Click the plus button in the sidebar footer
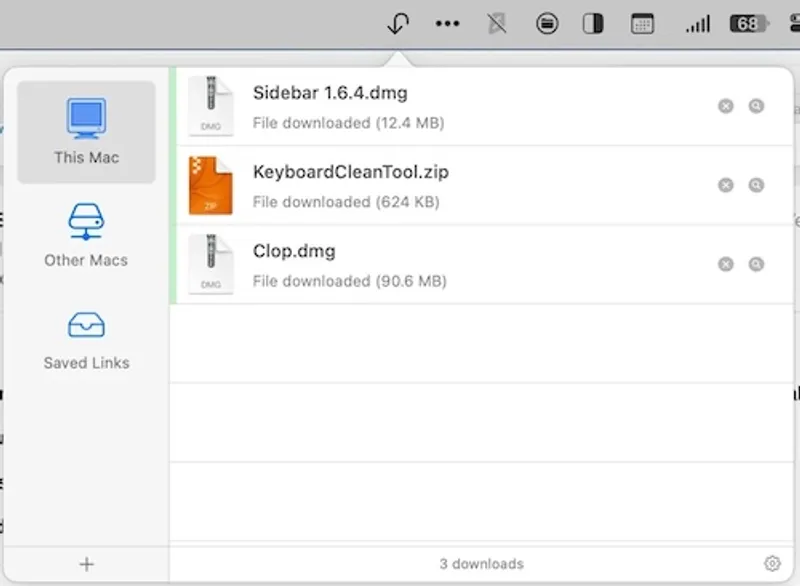The width and height of the screenshot is (800, 586). tap(87, 564)
